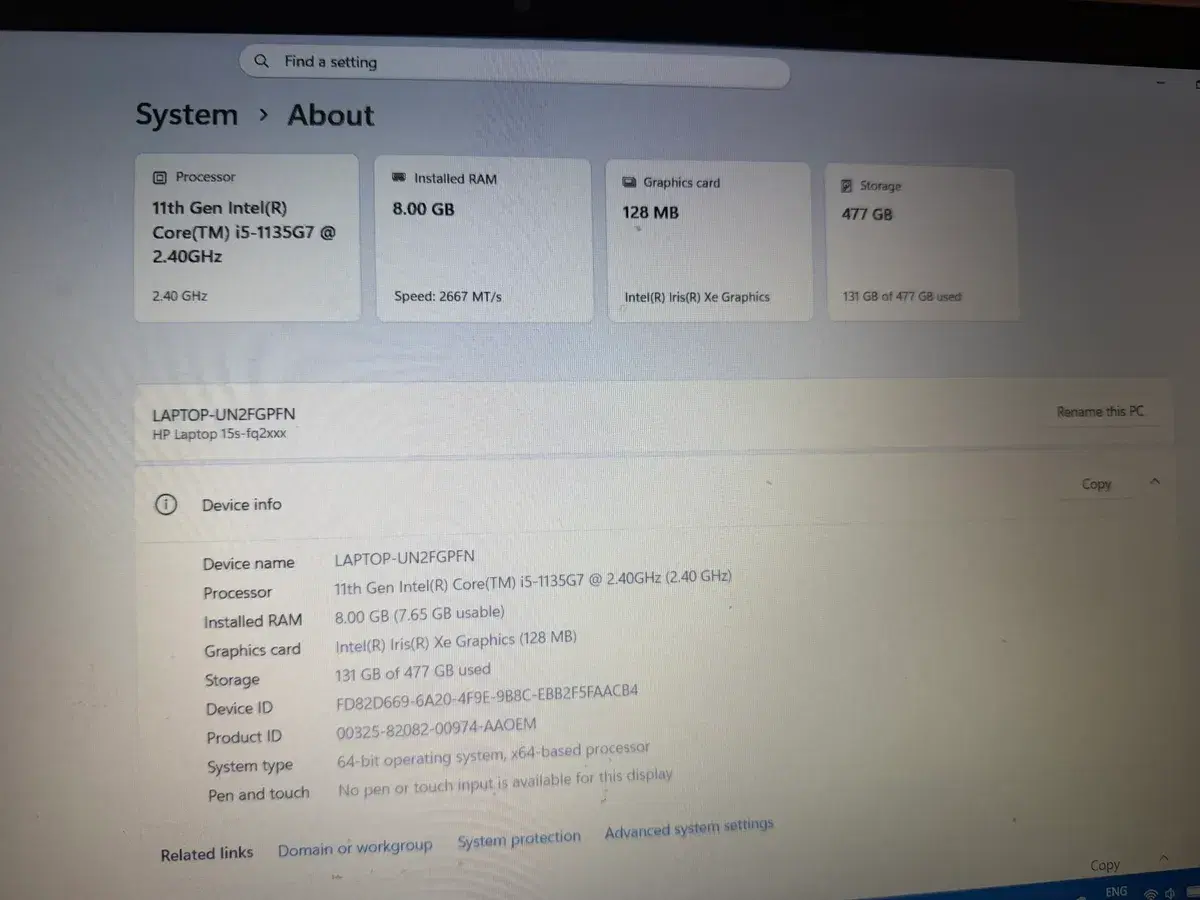Select the Device name value LAPTOP-UN2FGPFN
Viewport: 1200px width, 900px height.
pyautogui.click(x=405, y=557)
